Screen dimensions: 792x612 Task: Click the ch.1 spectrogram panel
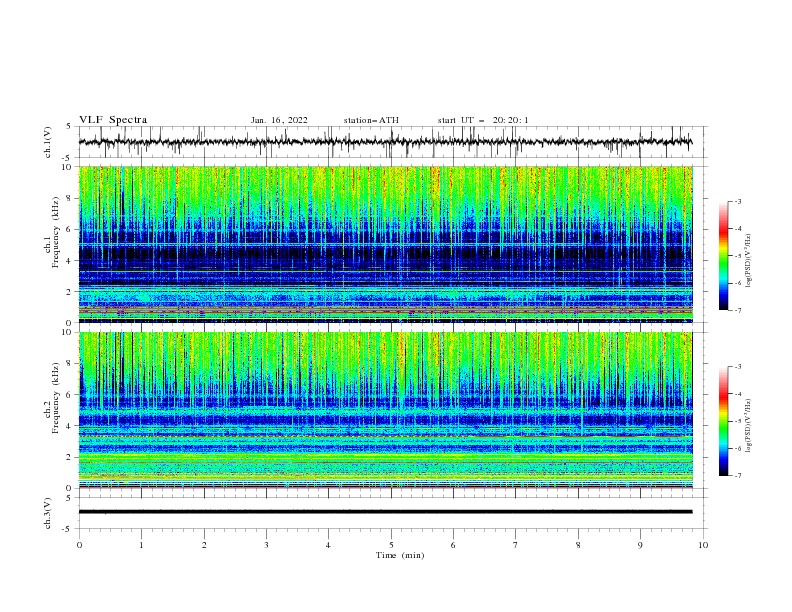pos(386,244)
